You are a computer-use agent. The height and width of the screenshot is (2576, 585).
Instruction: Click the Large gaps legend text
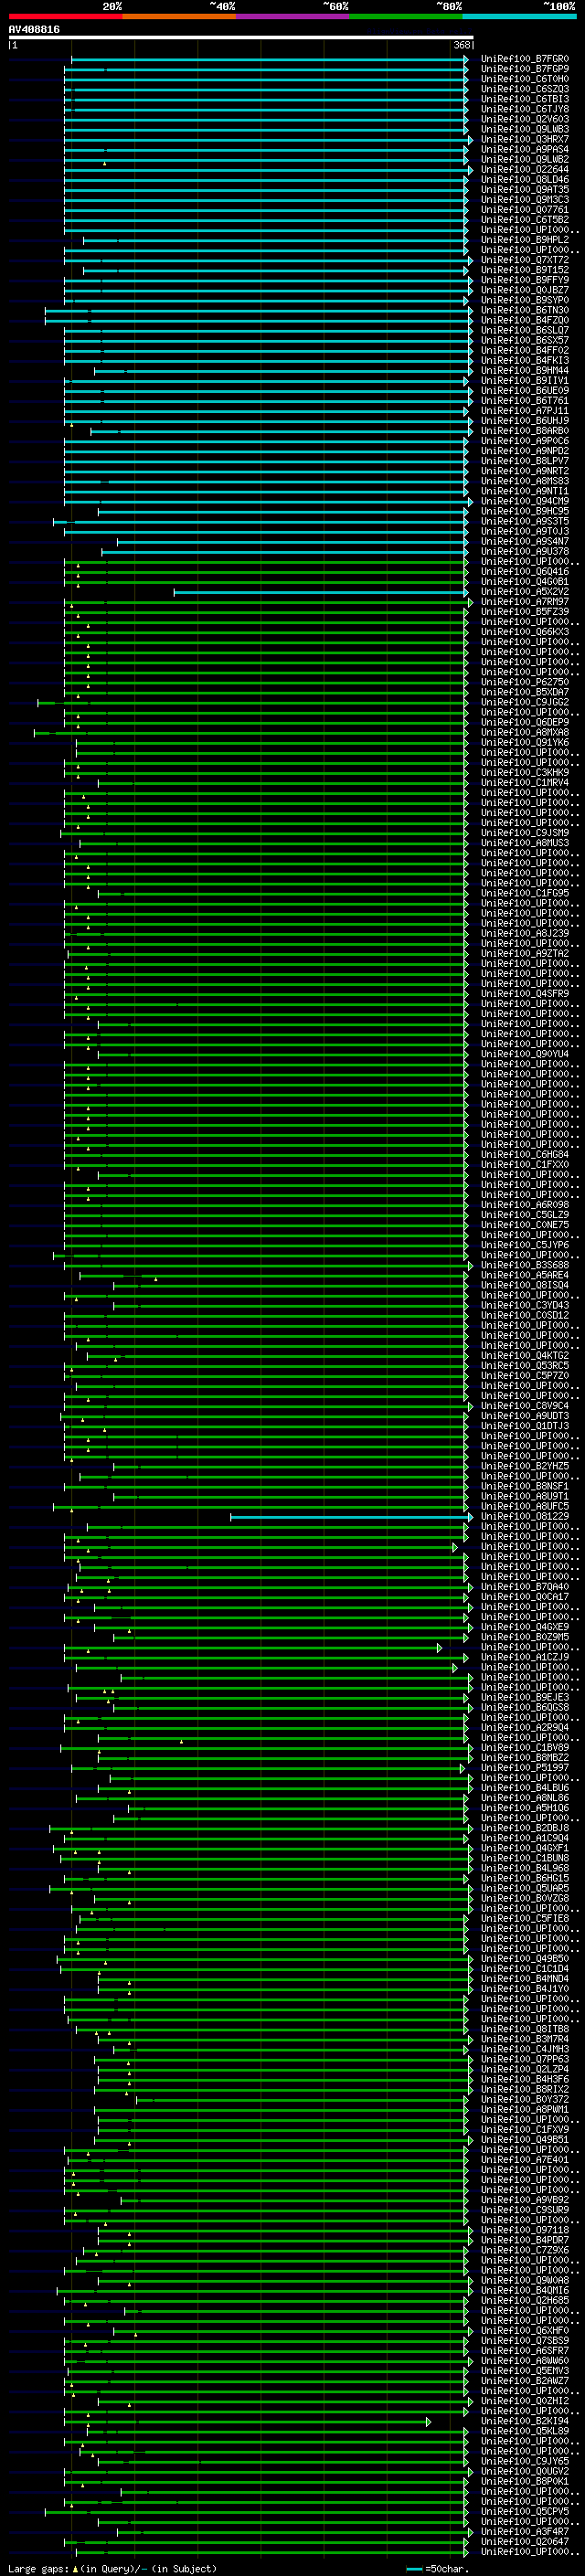click(x=112, y=2568)
